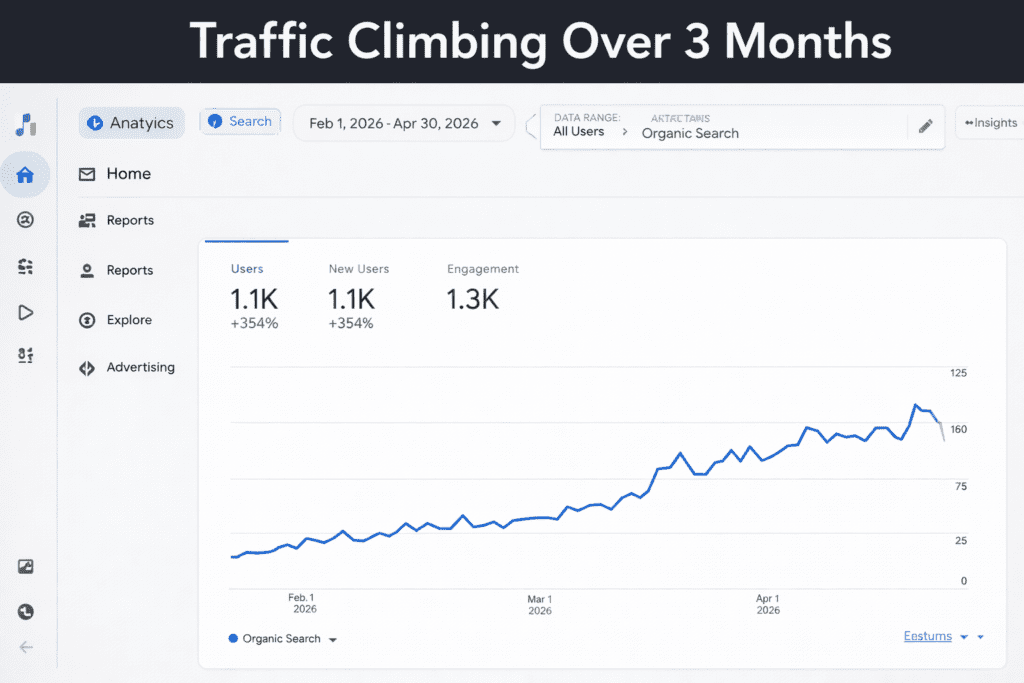Click the audience segments icon in the sidebar

(x=25, y=266)
